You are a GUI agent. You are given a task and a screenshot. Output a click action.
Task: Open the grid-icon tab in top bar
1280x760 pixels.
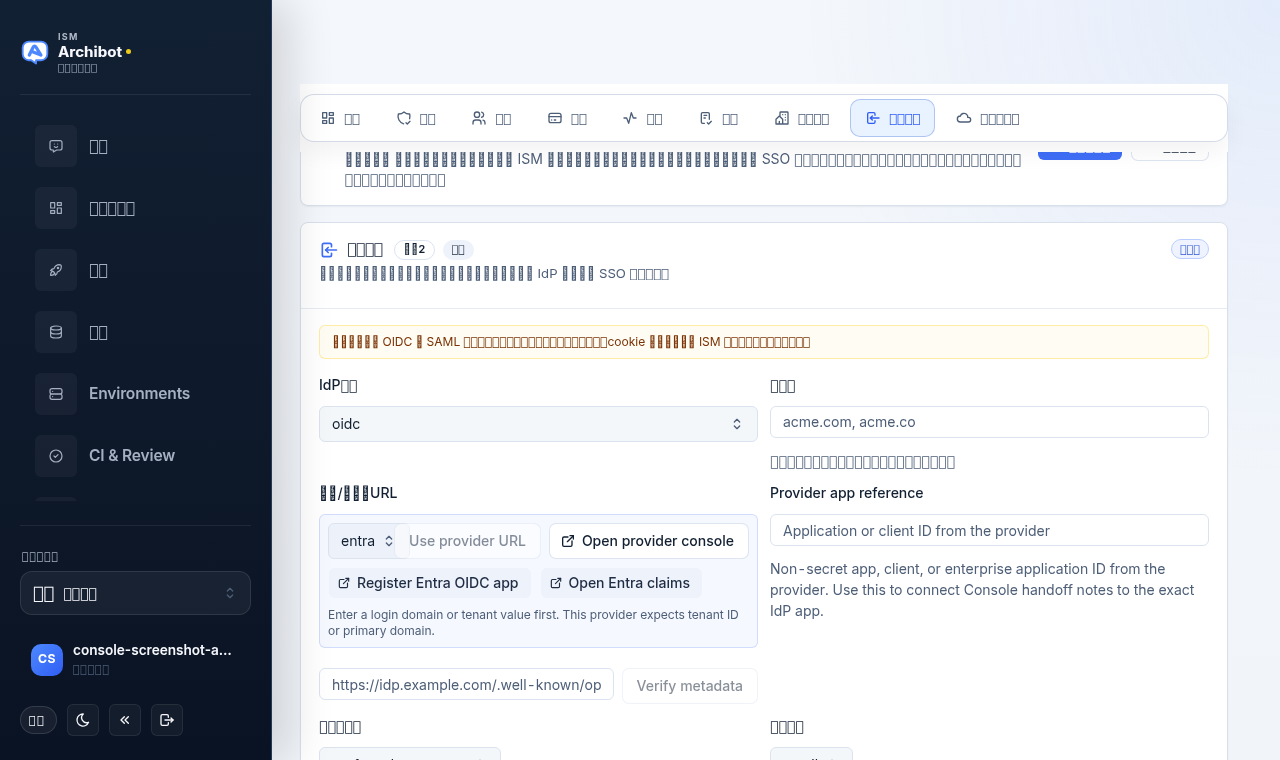pyautogui.click(x=340, y=118)
